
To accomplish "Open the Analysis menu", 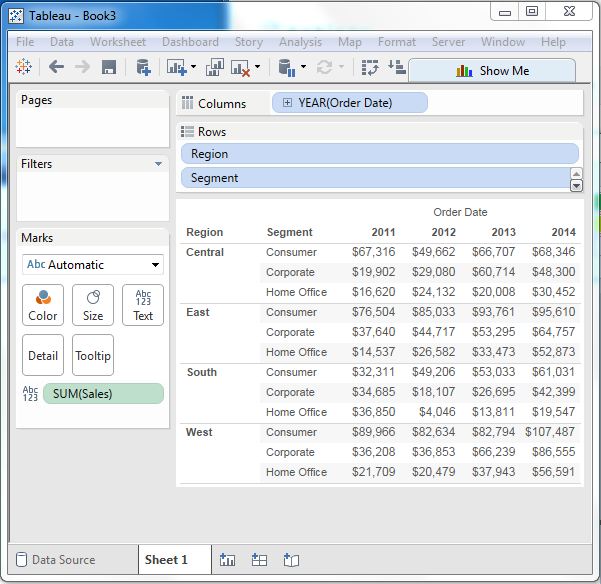I will (300, 42).
